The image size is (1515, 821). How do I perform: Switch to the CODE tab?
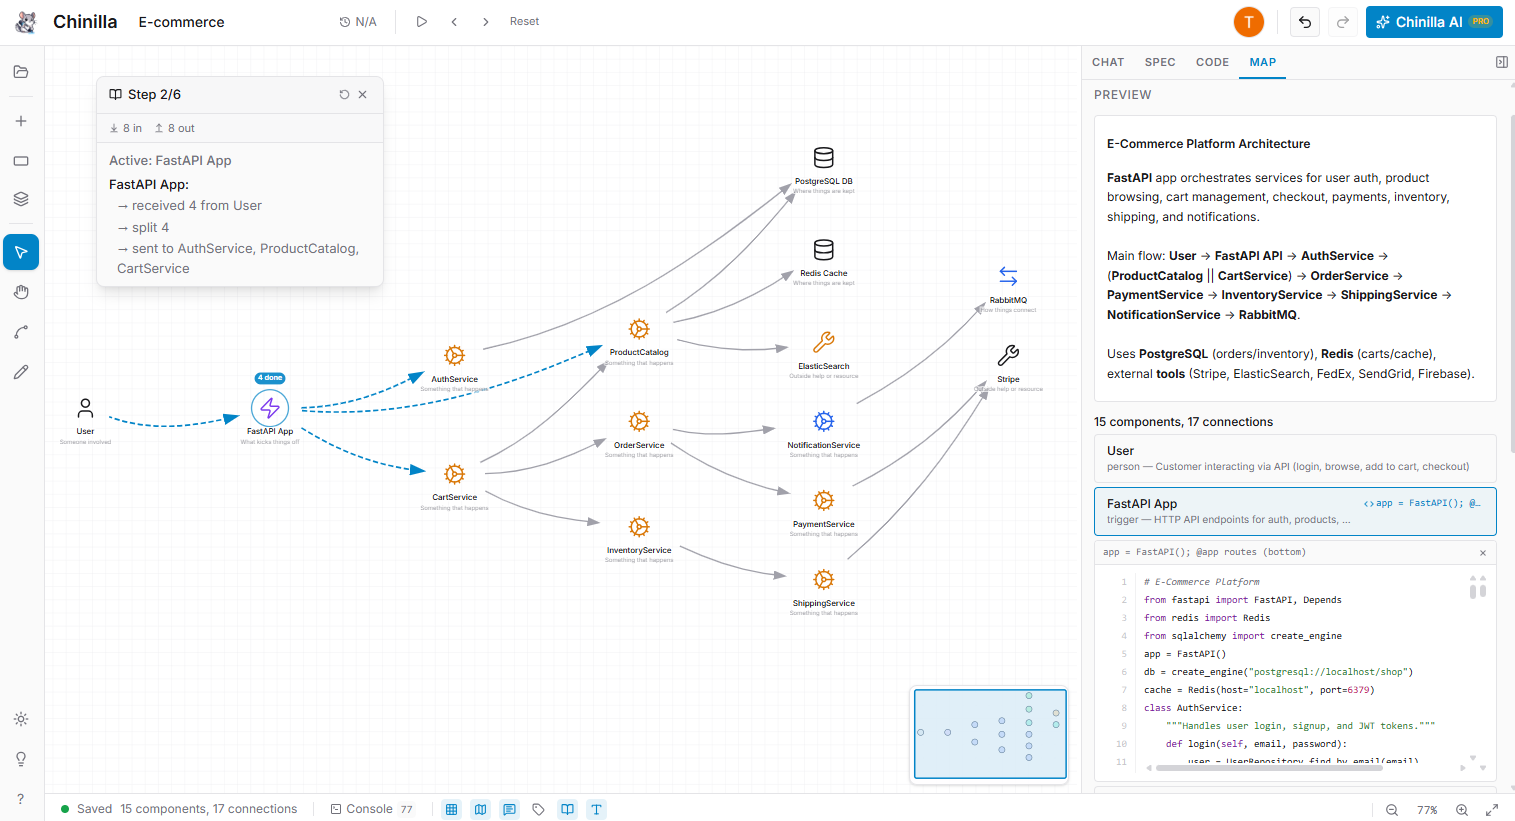pos(1212,62)
